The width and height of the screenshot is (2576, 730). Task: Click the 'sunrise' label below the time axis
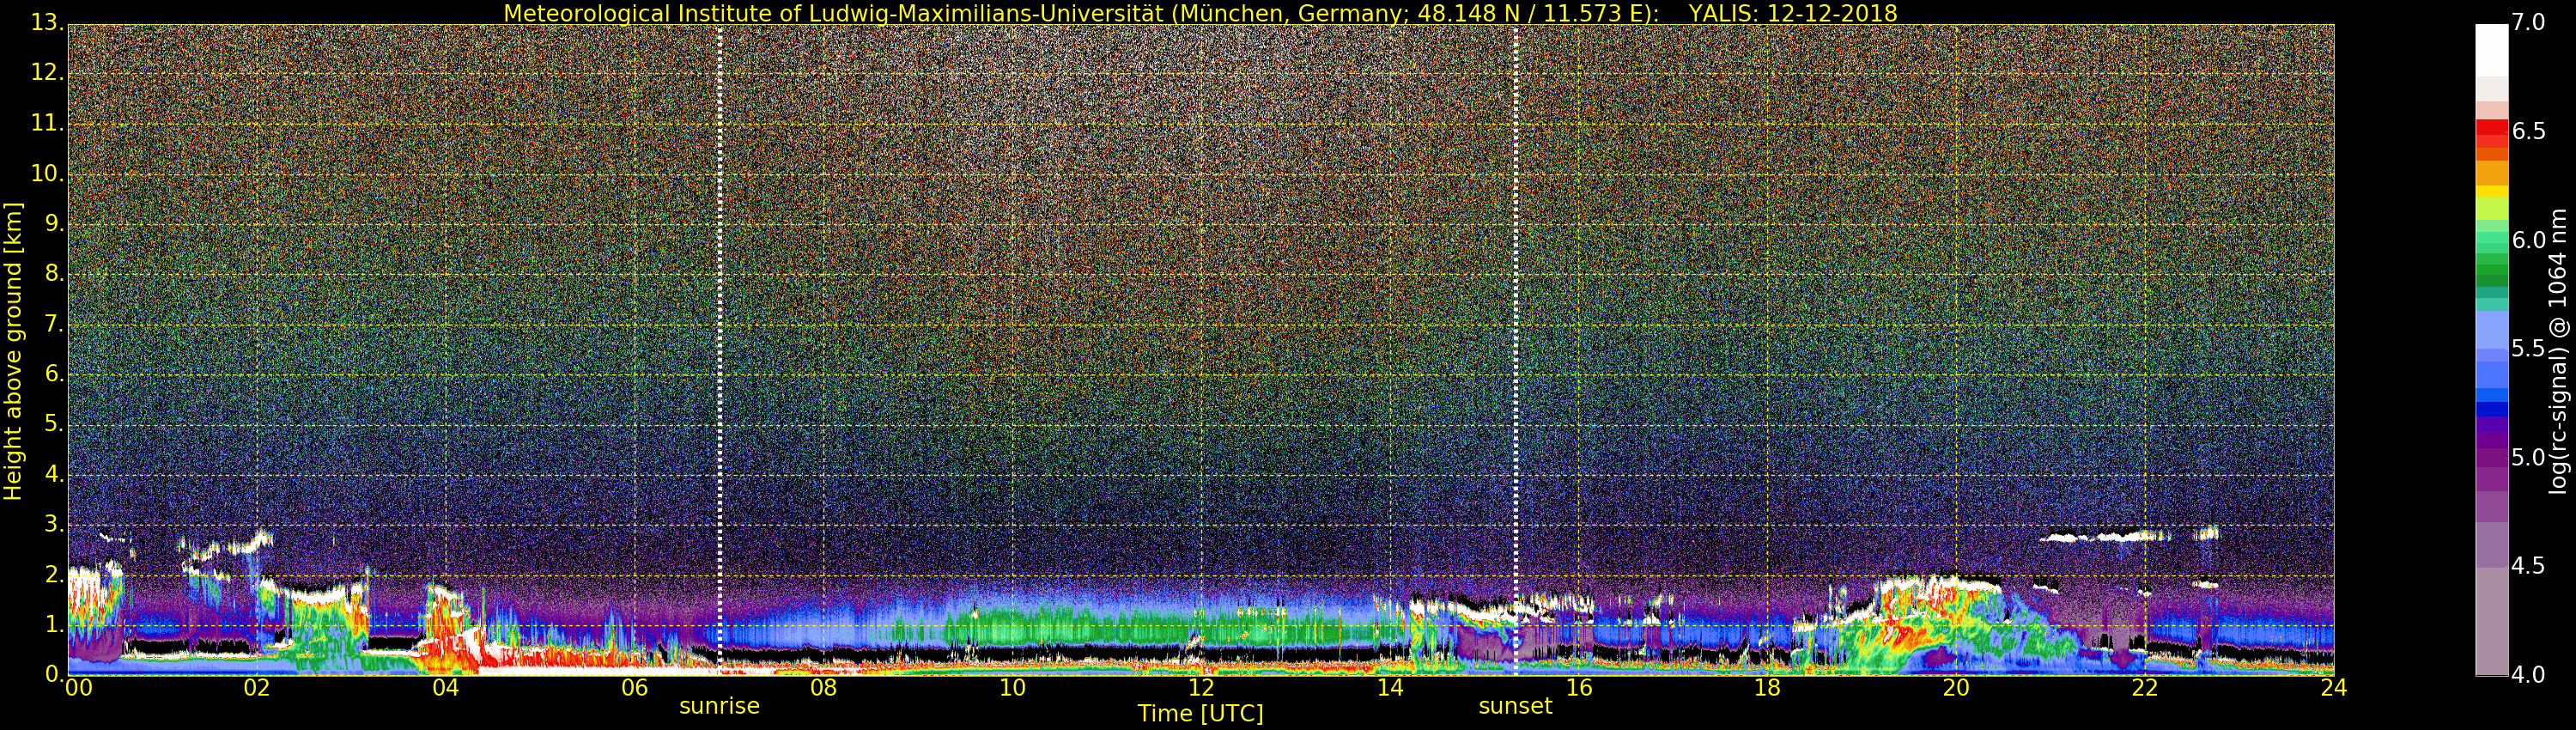pyautogui.click(x=719, y=706)
